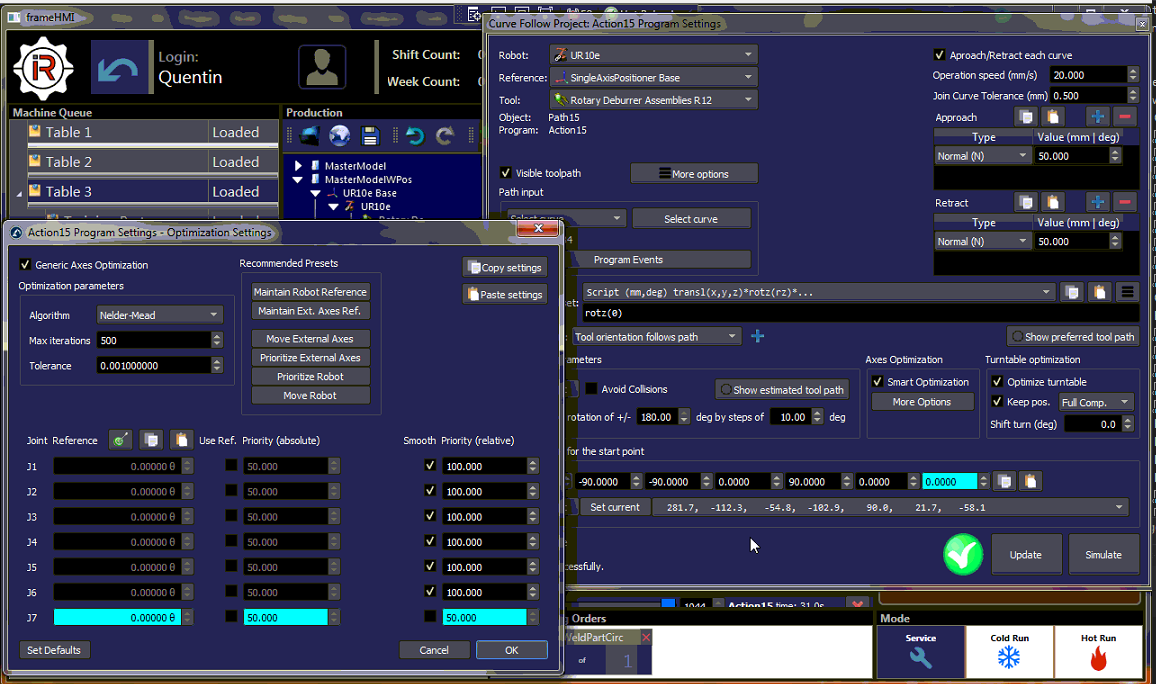Open the Algorithm Nelder-Mead dropdown
Viewport: 1156px width, 684px height.
coord(160,315)
